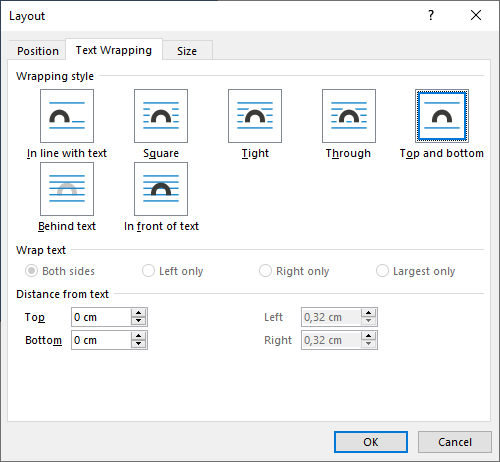Choose the Behind text wrapping icon

tap(67, 189)
